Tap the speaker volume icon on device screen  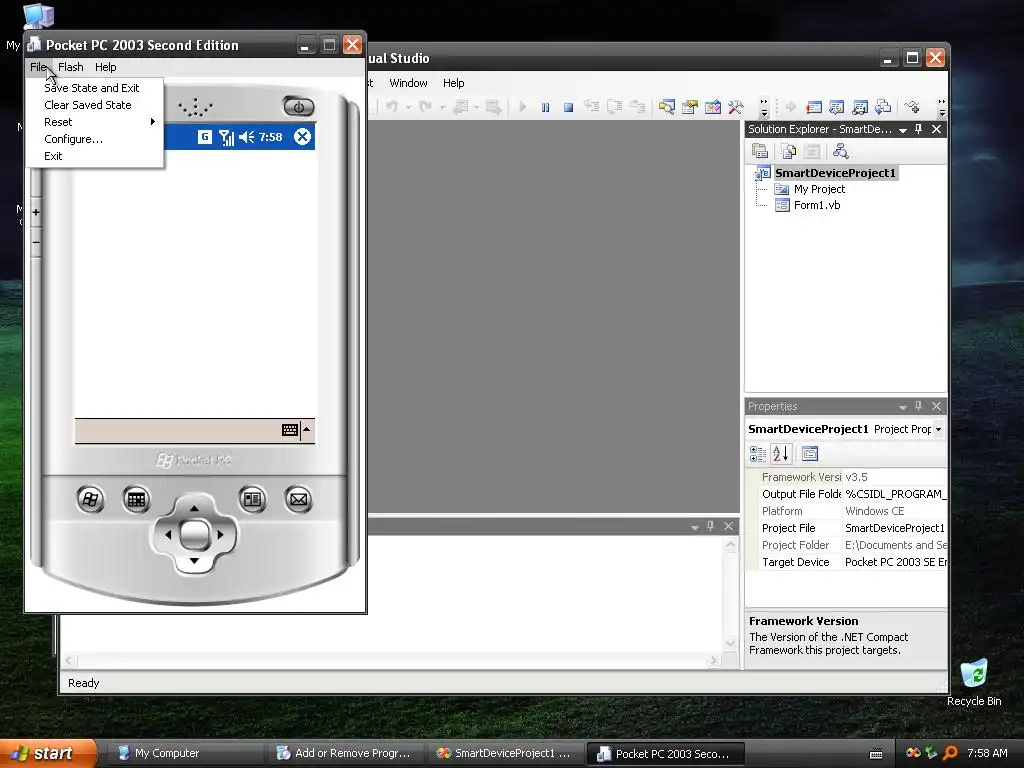click(246, 137)
